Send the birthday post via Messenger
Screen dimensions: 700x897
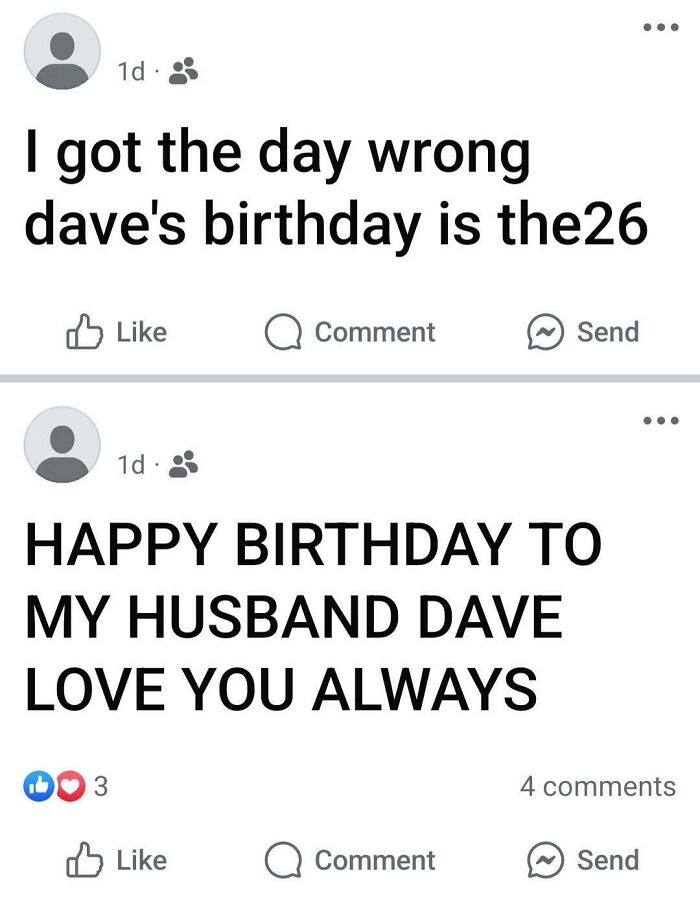click(x=583, y=860)
